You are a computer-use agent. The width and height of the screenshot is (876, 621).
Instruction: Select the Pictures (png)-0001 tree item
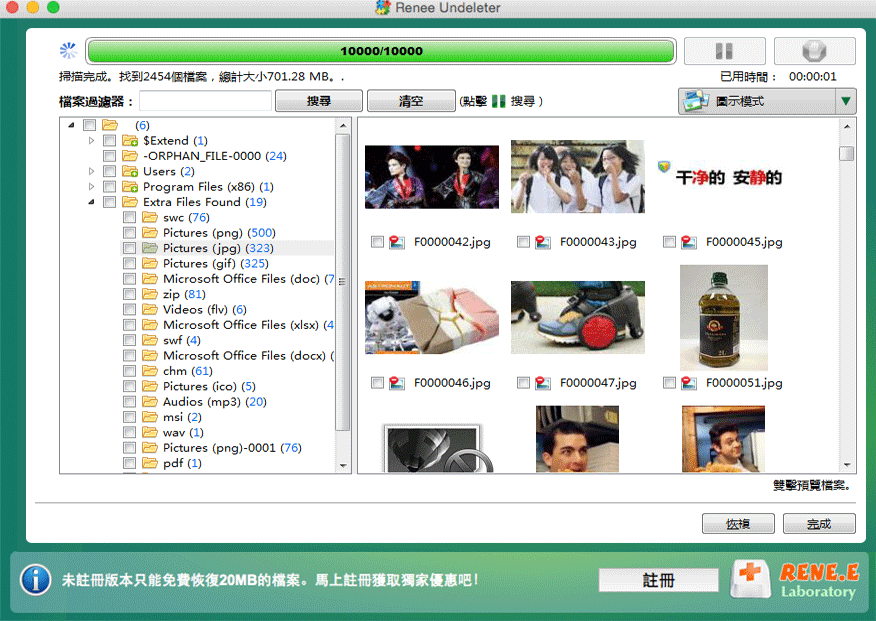click(232, 447)
